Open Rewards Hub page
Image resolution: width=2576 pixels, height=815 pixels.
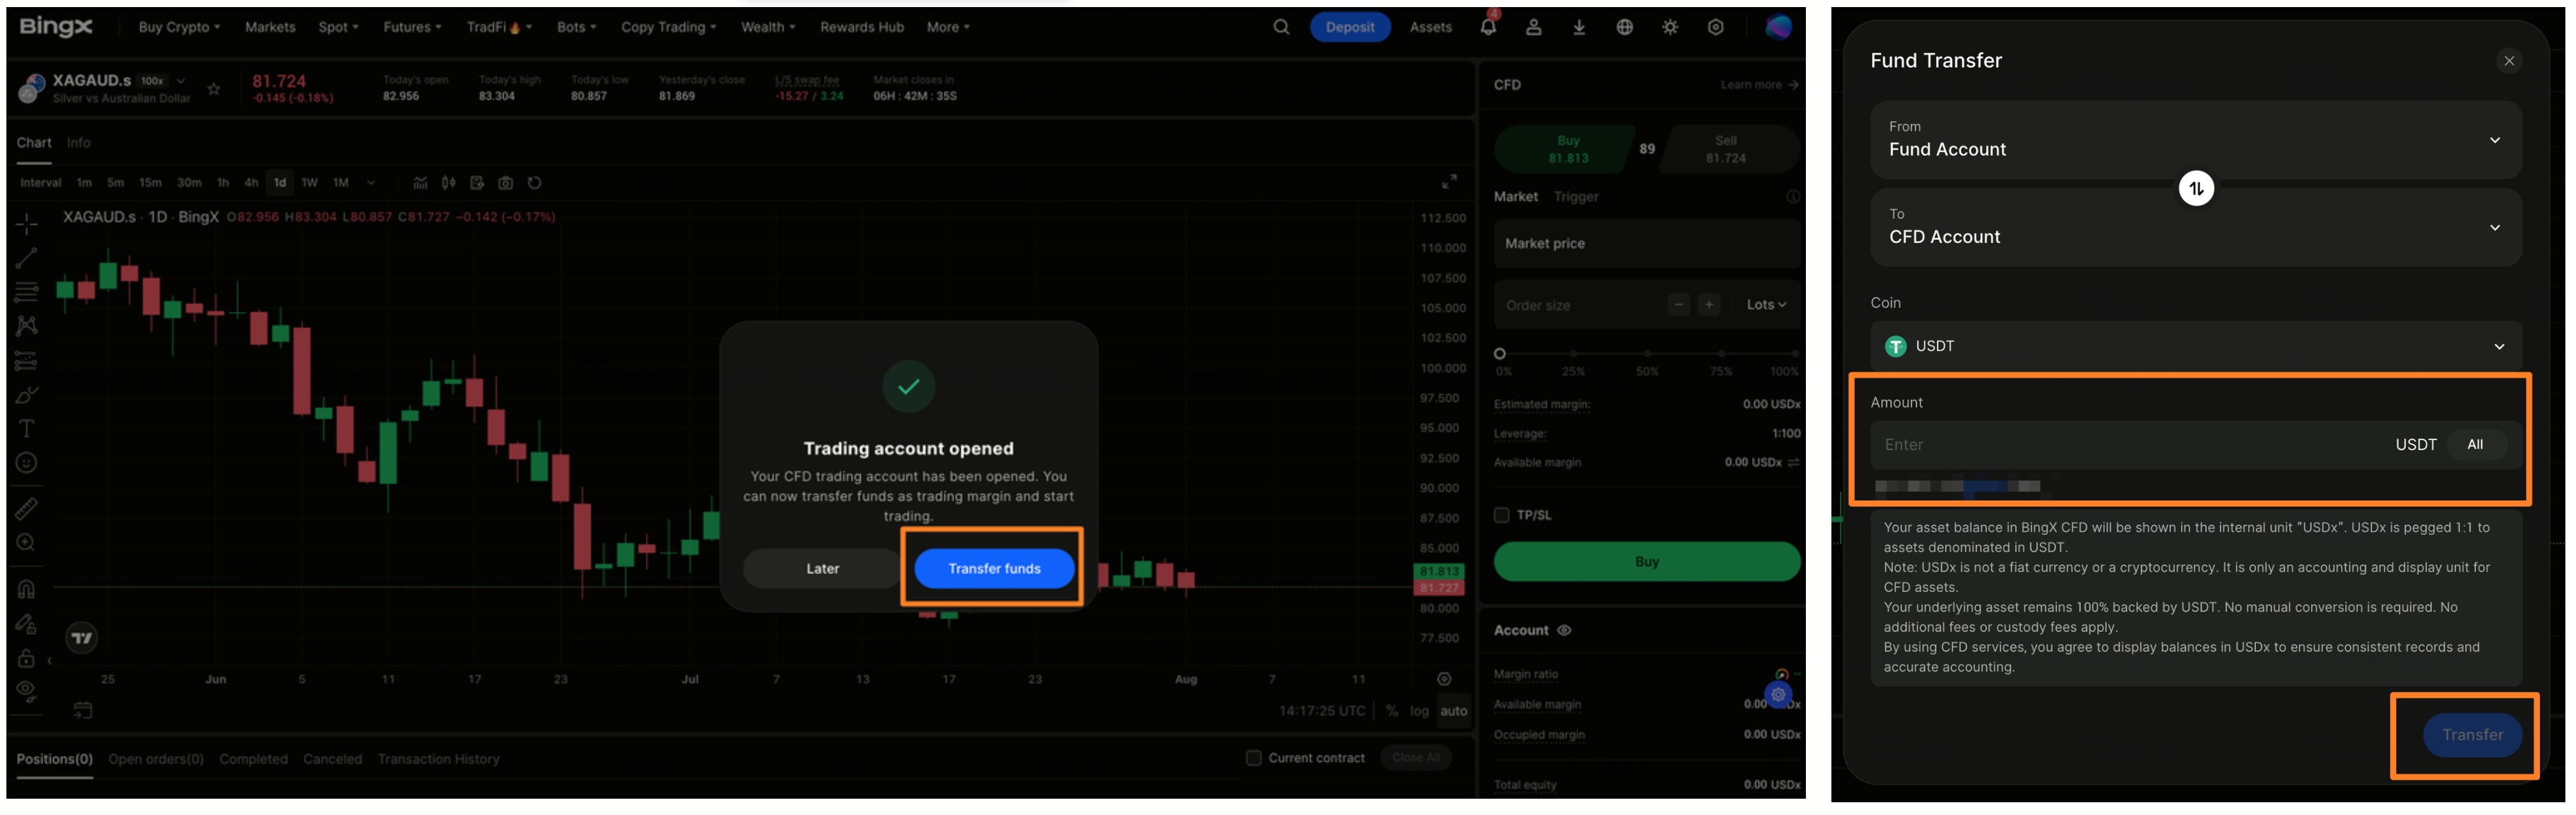tap(862, 27)
